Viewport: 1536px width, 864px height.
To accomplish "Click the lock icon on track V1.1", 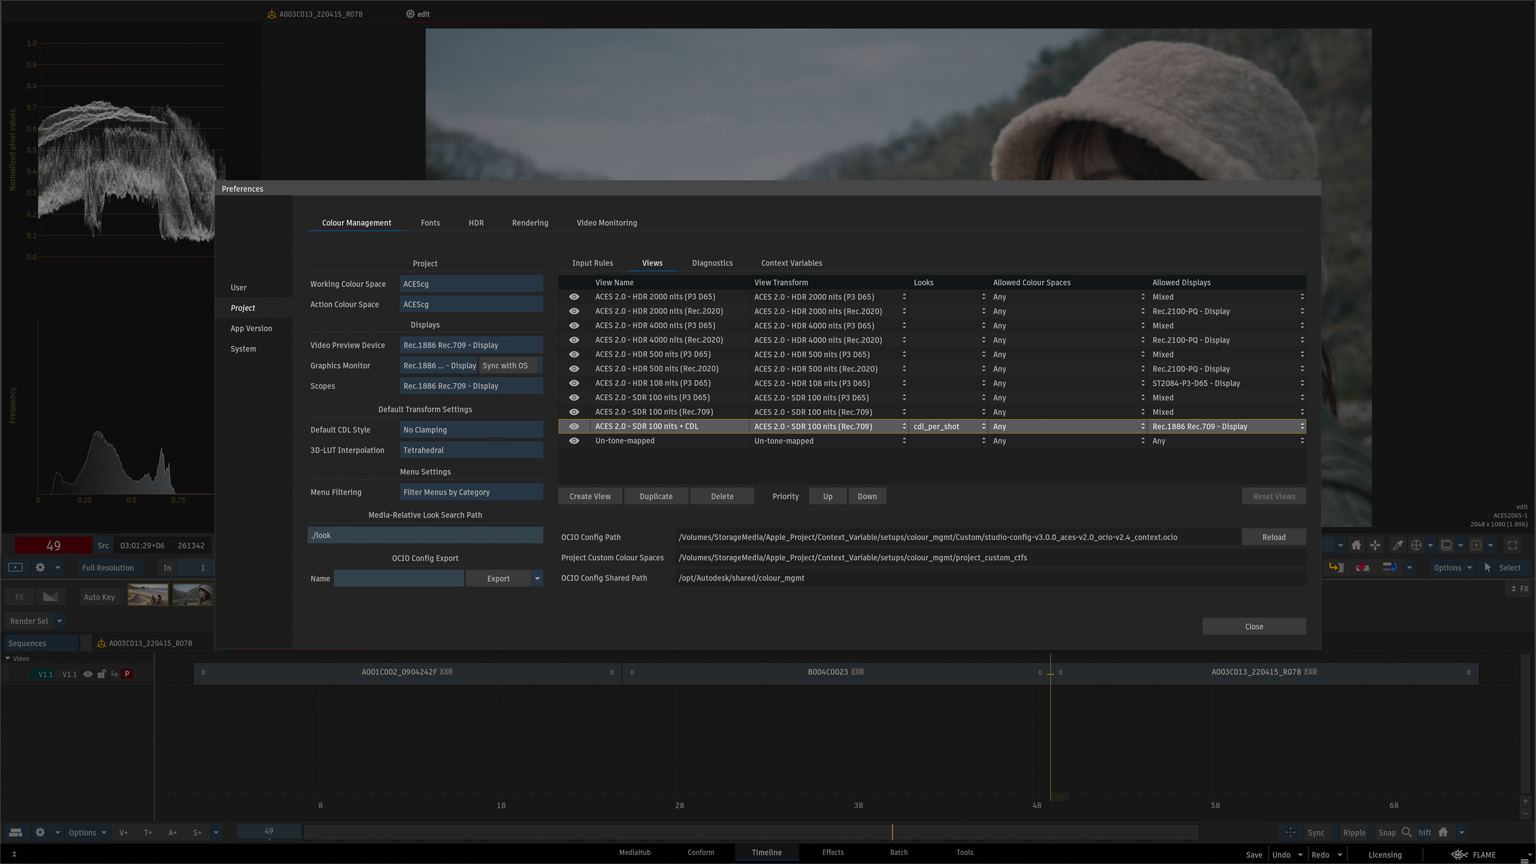I will click(x=101, y=674).
